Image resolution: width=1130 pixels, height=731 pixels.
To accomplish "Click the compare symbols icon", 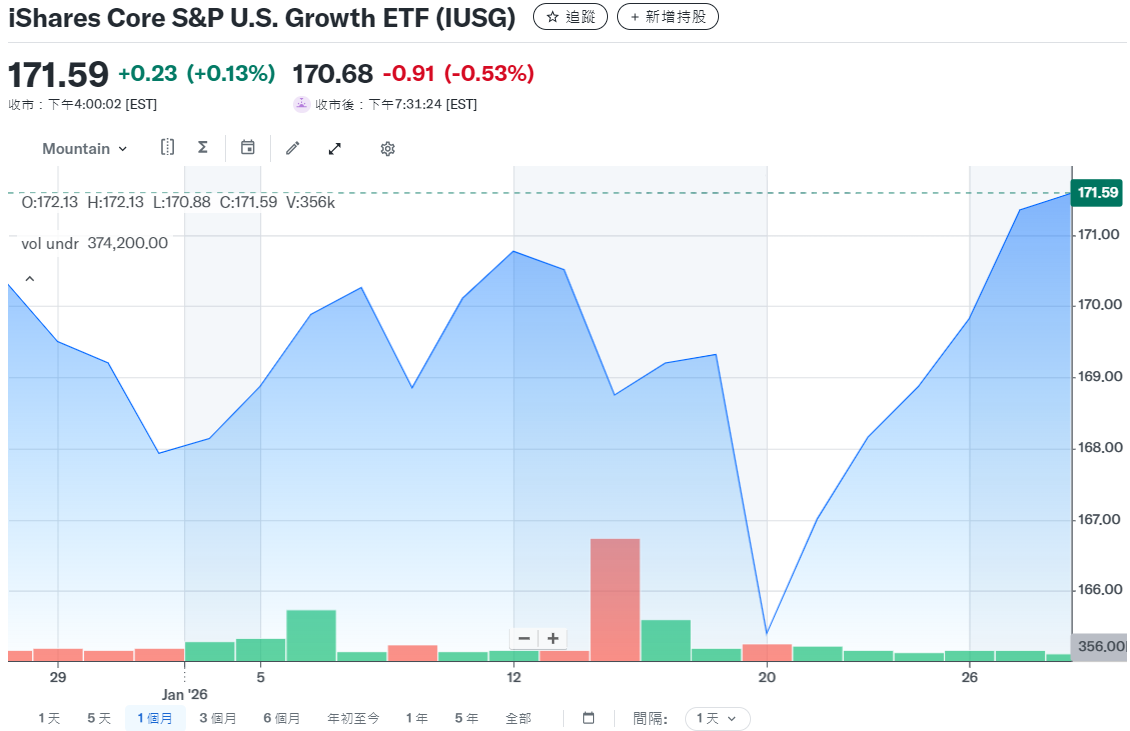I will [x=167, y=148].
